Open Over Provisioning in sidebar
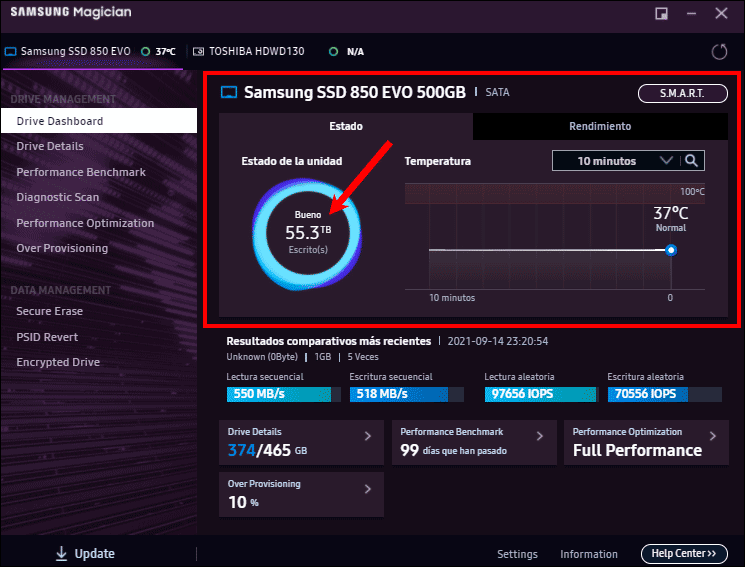 coord(62,248)
